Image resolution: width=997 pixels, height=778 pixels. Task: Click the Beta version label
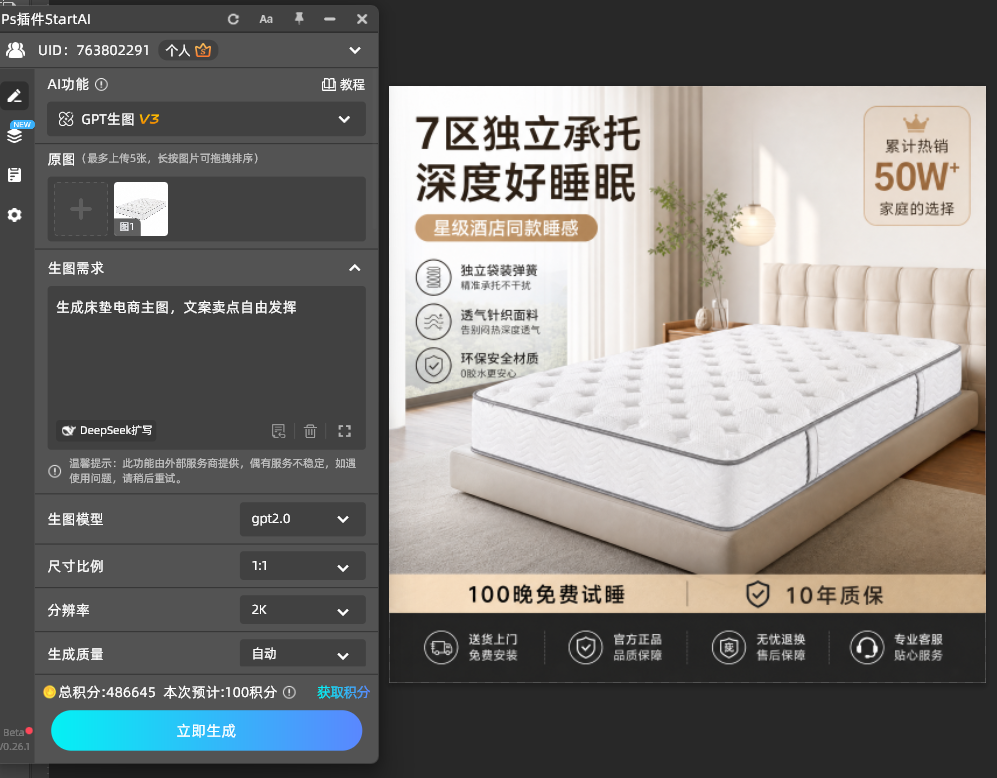[x=13, y=732]
